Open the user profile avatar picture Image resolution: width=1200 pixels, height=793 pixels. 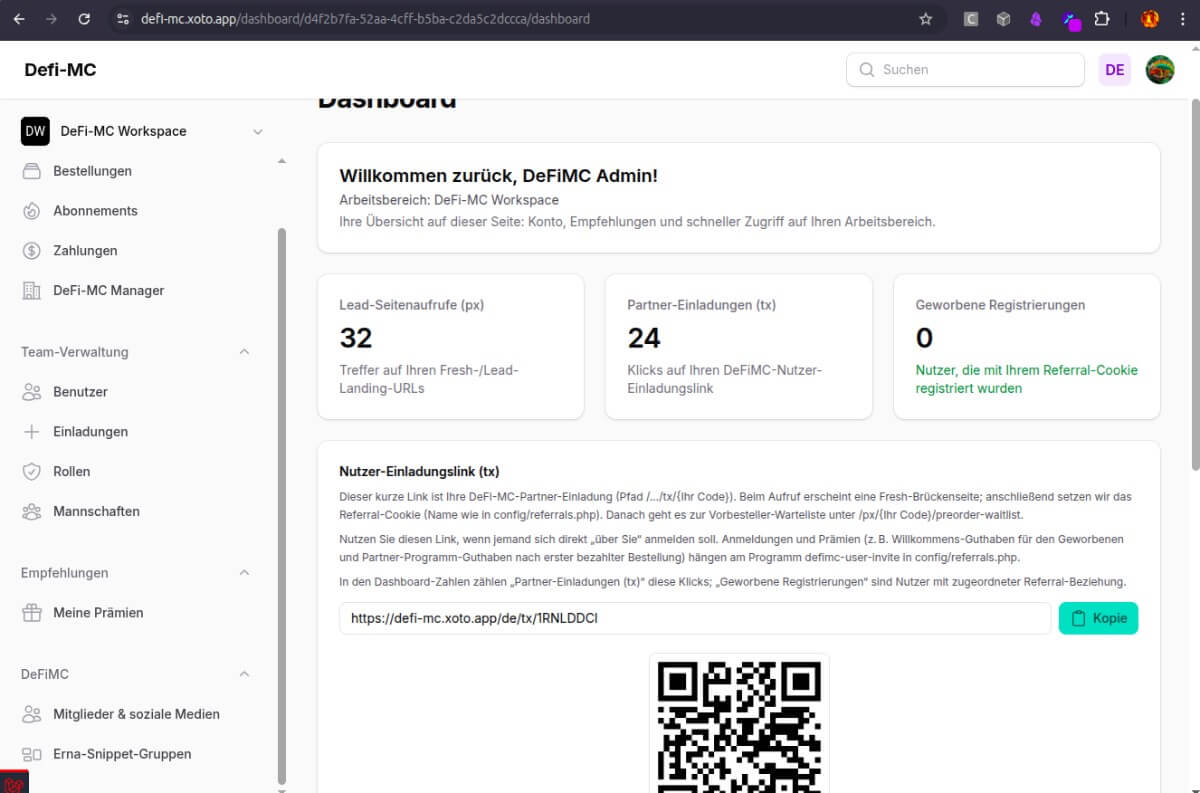tap(1160, 70)
